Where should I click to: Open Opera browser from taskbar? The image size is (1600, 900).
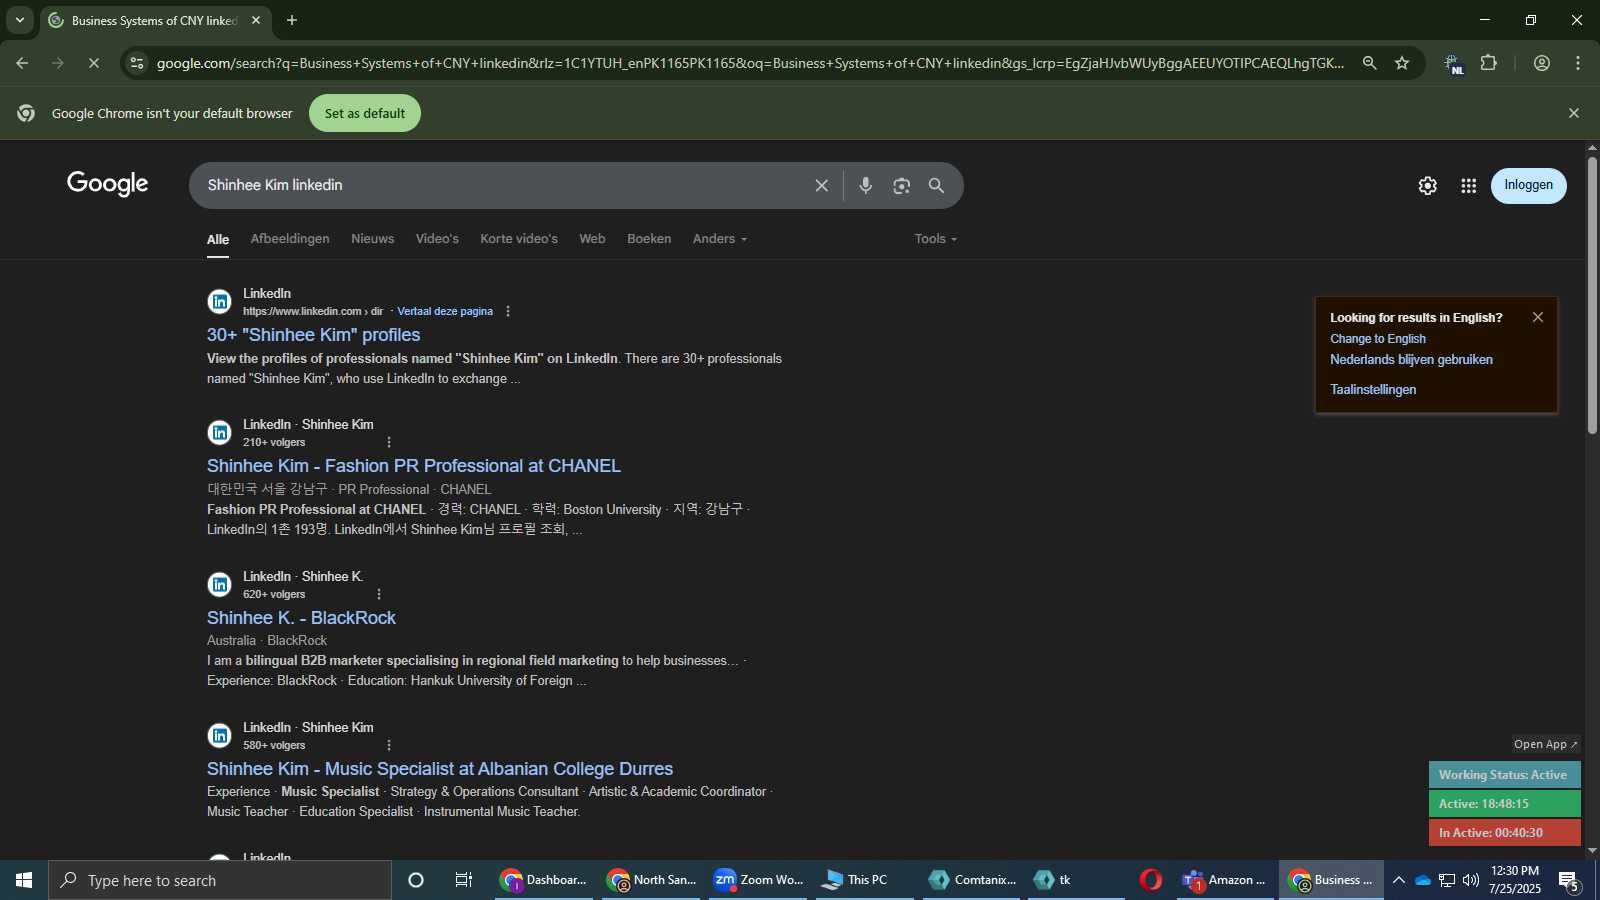coord(1151,880)
